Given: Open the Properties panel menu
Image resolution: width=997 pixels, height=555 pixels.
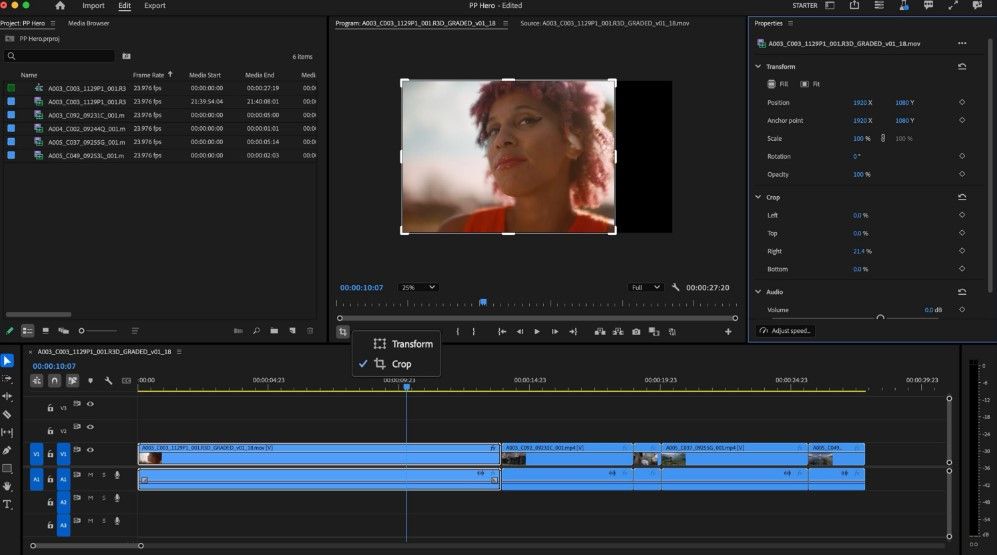Looking at the screenshot, I should tap(790, 24).
